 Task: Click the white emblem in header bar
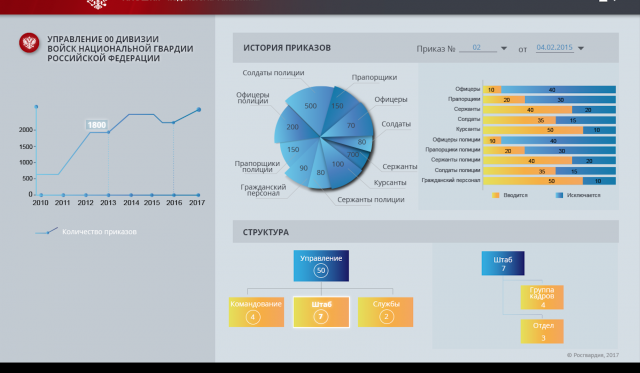(x=97, y=4)
